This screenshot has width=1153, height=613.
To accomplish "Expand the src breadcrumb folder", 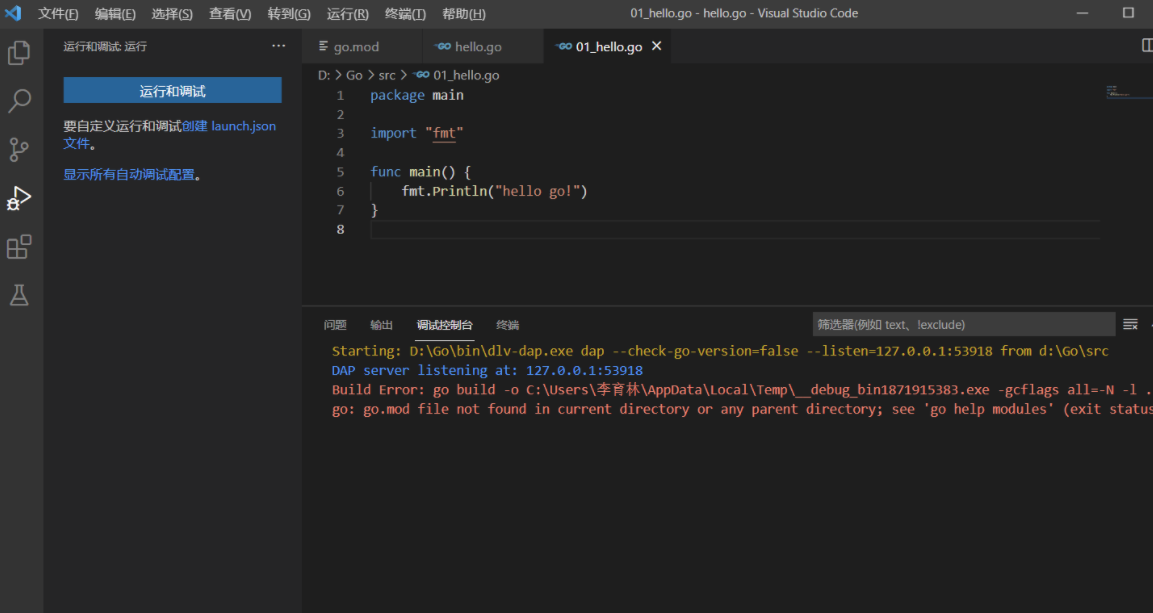I will pyautogui.click(x=386, y=75).
